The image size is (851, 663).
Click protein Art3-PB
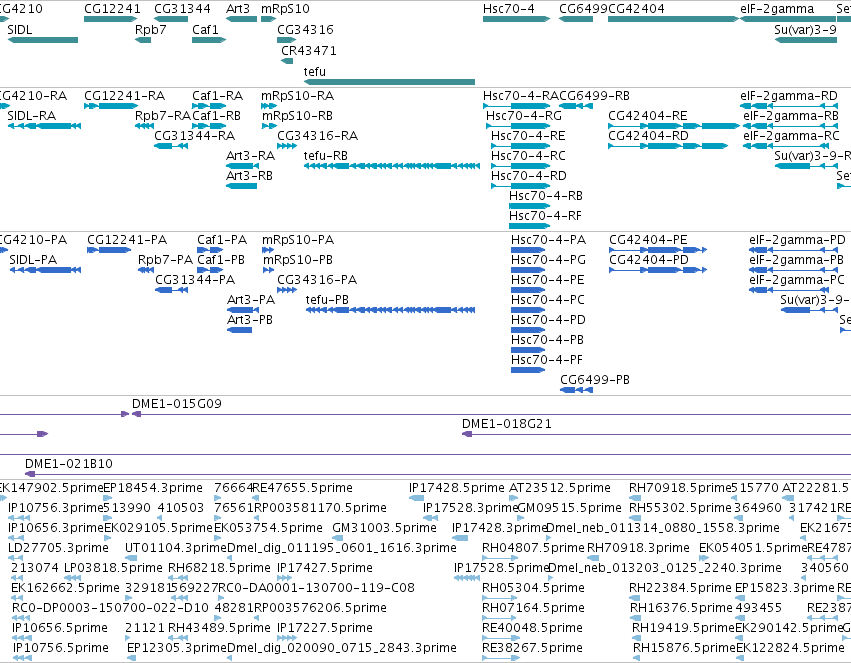239,330
